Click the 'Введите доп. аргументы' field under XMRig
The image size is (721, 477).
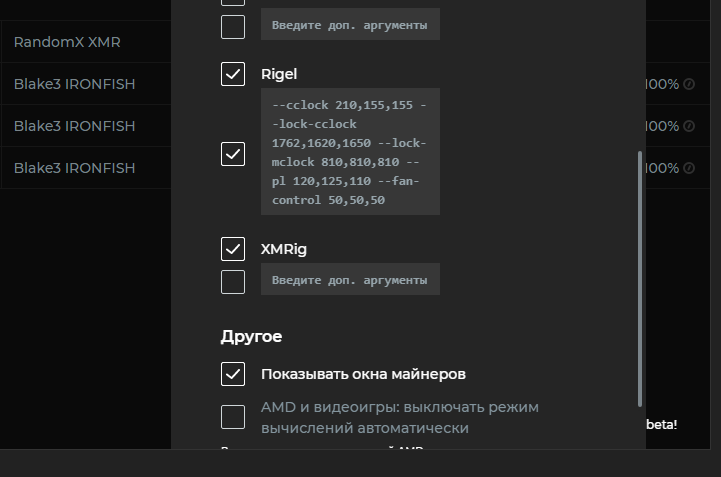tap(350, 279)
